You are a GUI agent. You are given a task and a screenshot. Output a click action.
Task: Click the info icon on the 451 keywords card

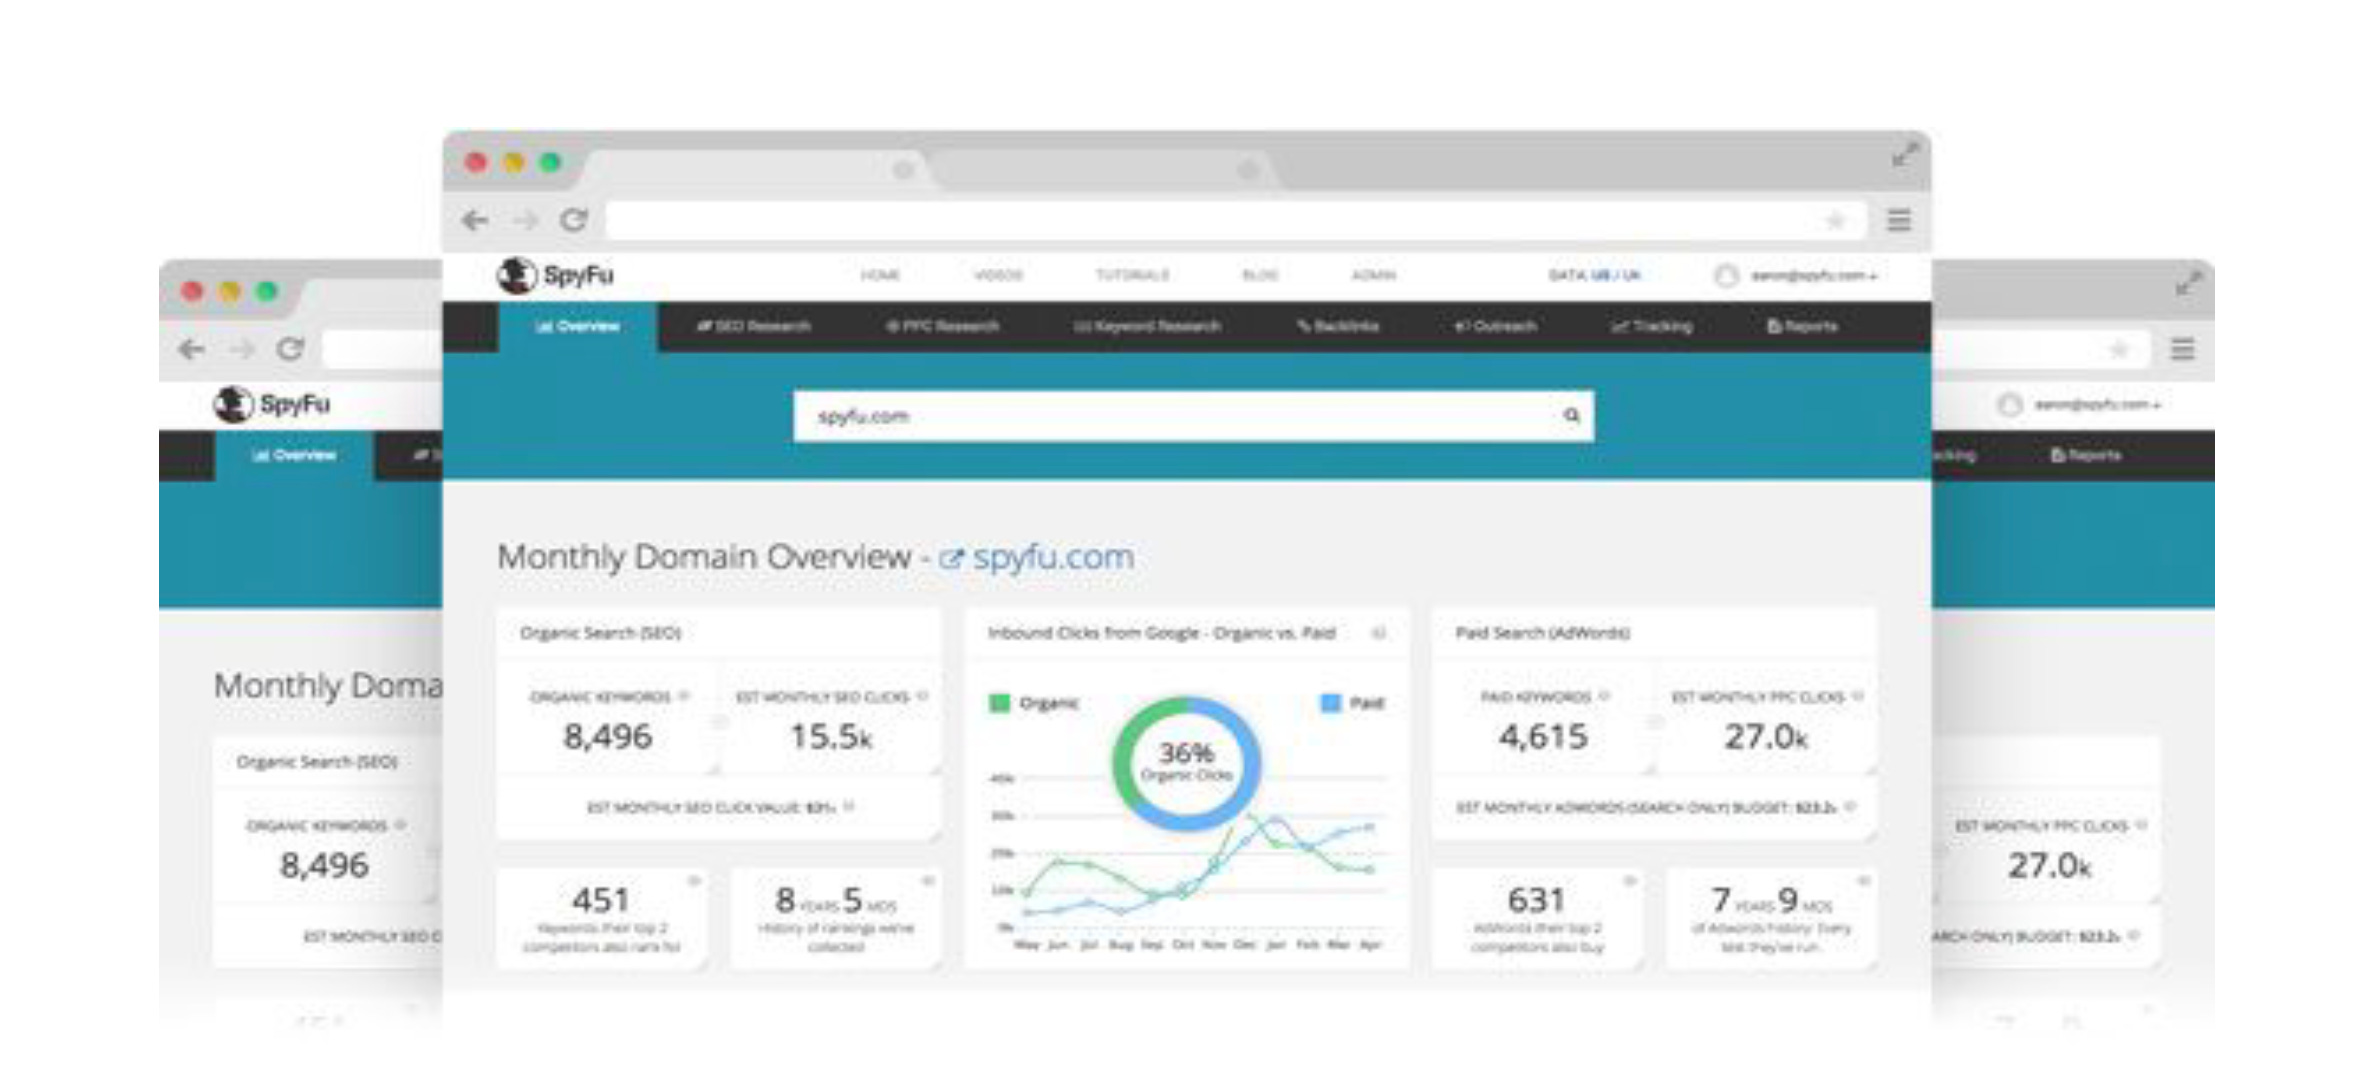click(x=694, y=880)
